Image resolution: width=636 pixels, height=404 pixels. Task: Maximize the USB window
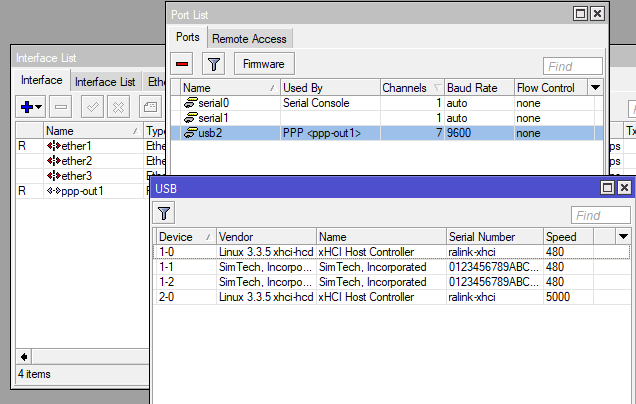607,188
